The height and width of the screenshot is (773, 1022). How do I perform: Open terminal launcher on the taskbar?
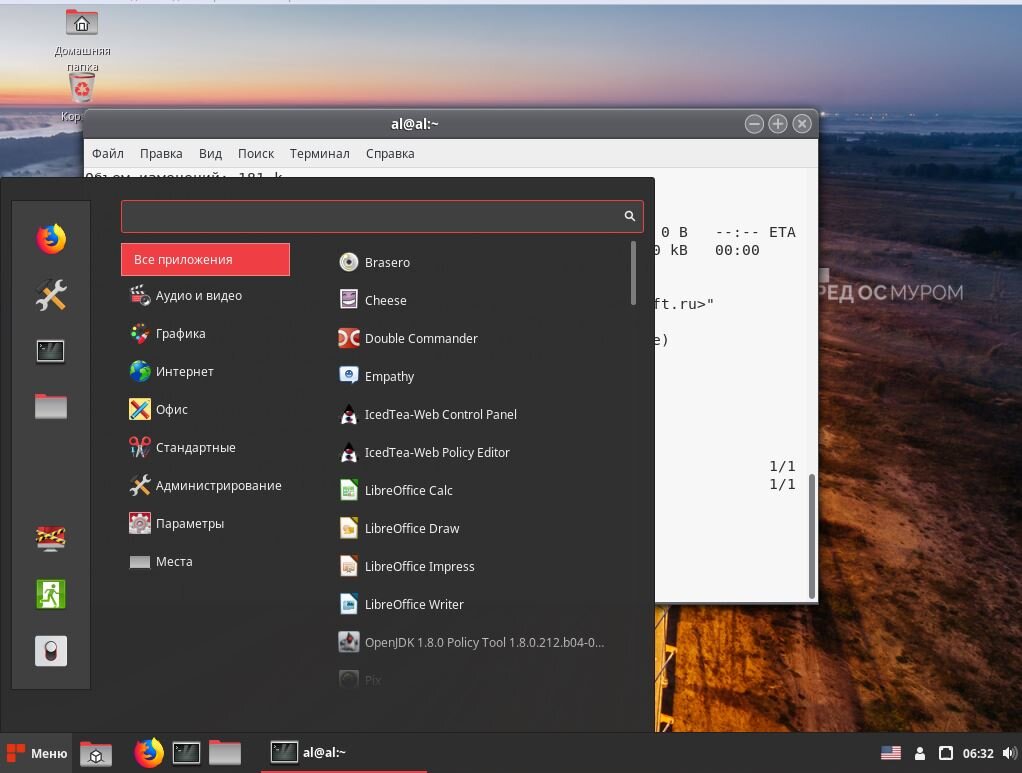coord(186,753)
